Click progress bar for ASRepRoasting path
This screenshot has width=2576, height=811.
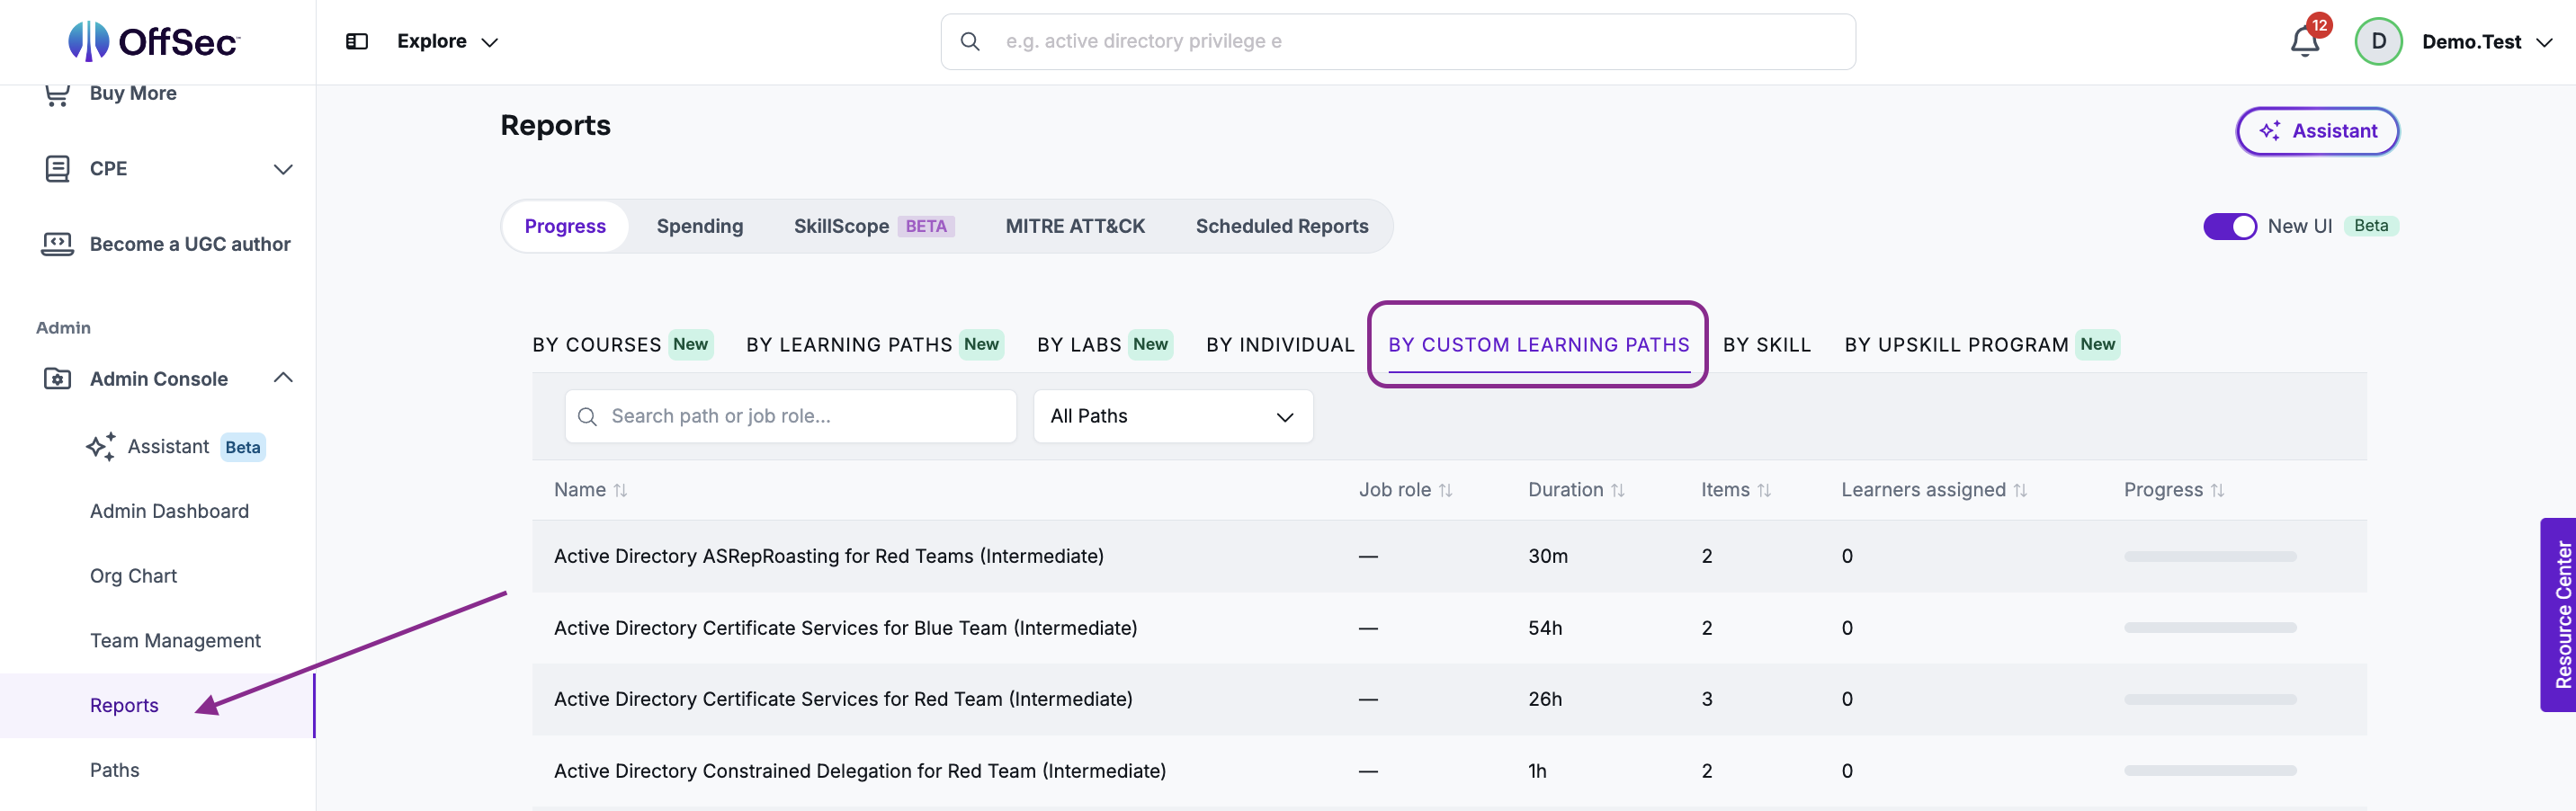pyautogui.click(x=2210, y=556)
